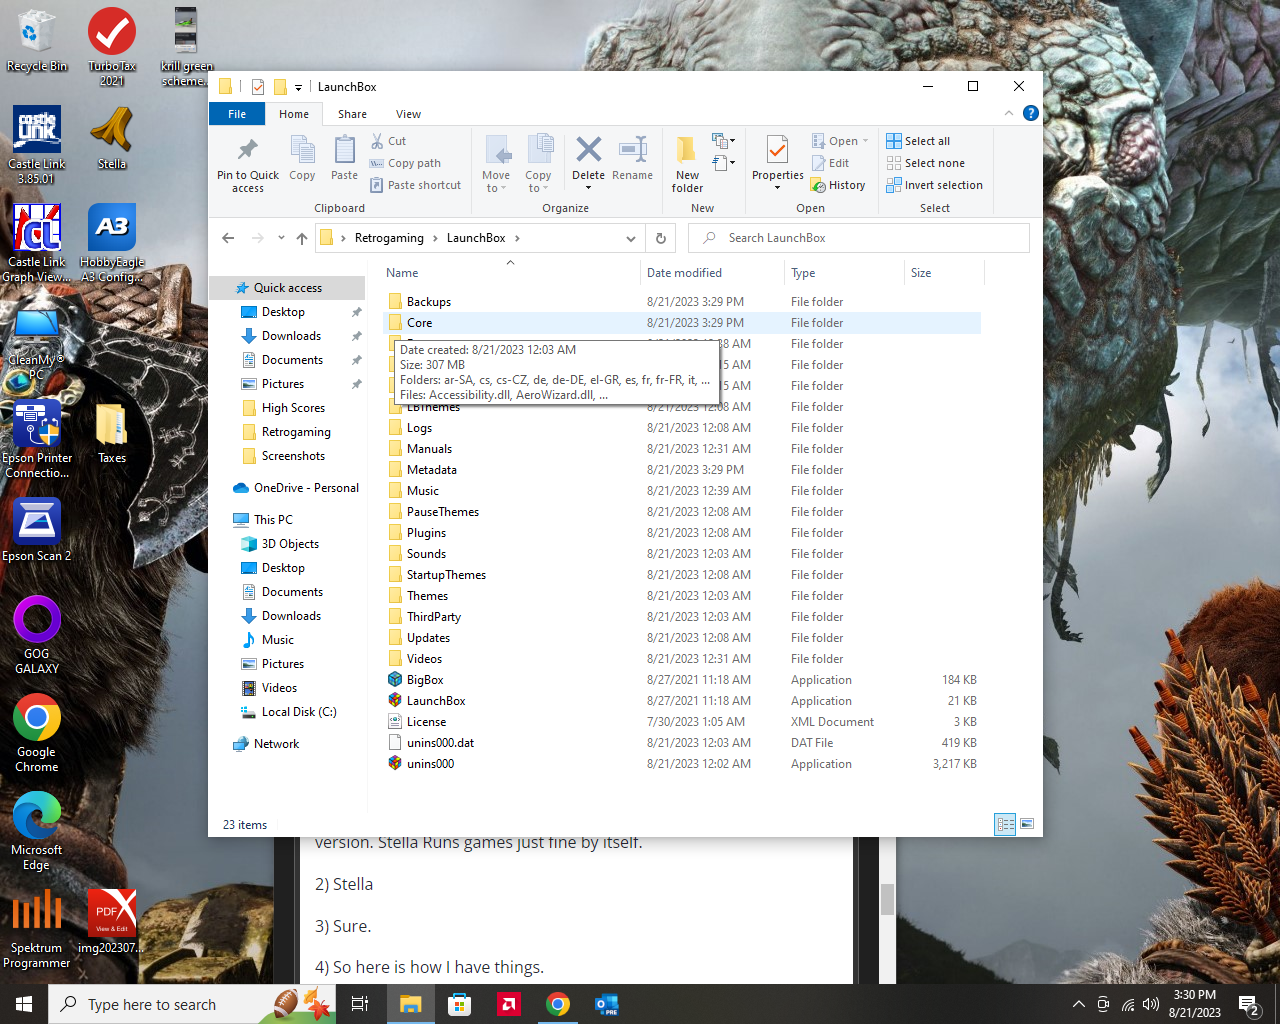The image size is (1280, 1024).
Task: Switch to Large icons view button
Action: 1027,824
